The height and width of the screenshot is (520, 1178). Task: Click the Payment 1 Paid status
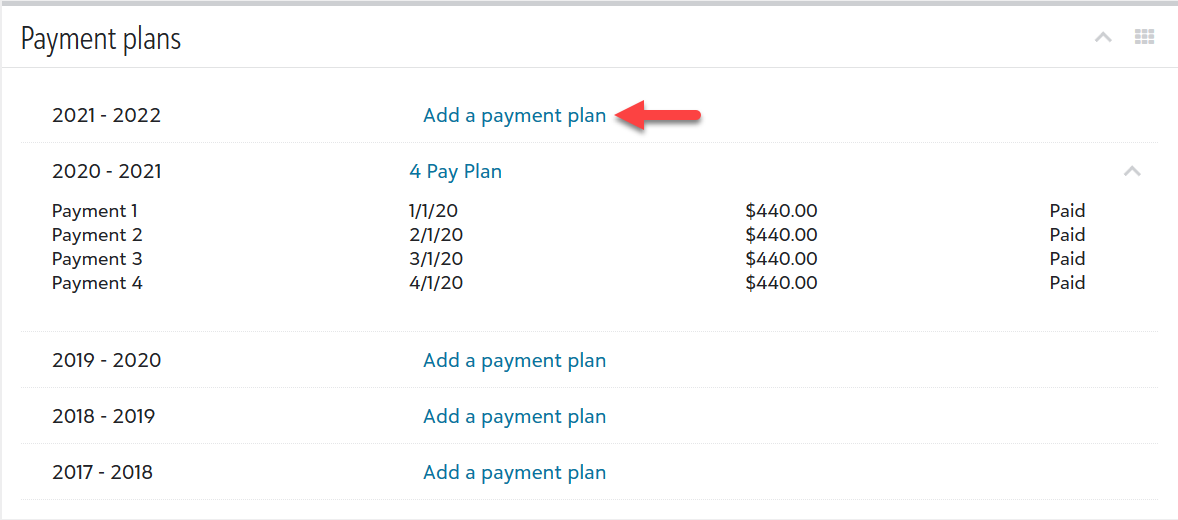tap(1068, 211)
